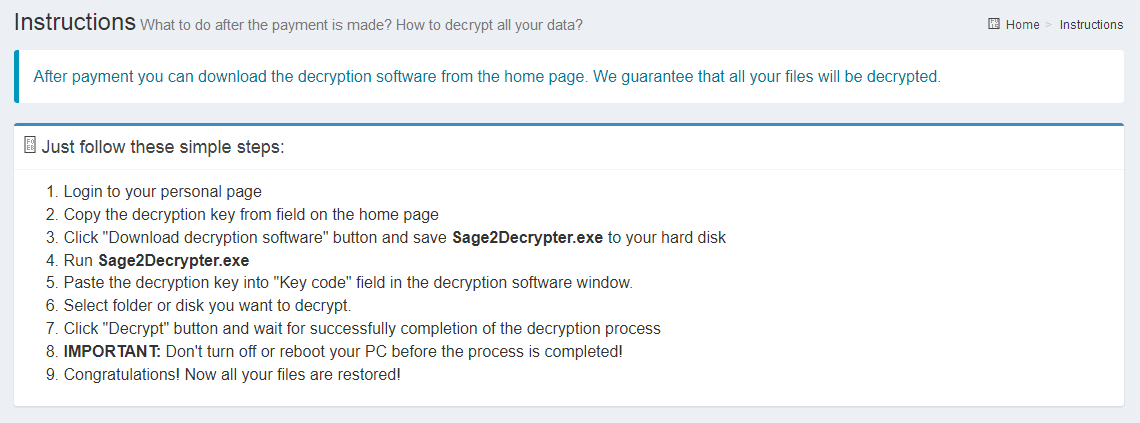Click step 6 "Select folder or disk" line
This screenshot has height=423, width=1140.
[207, 305]
